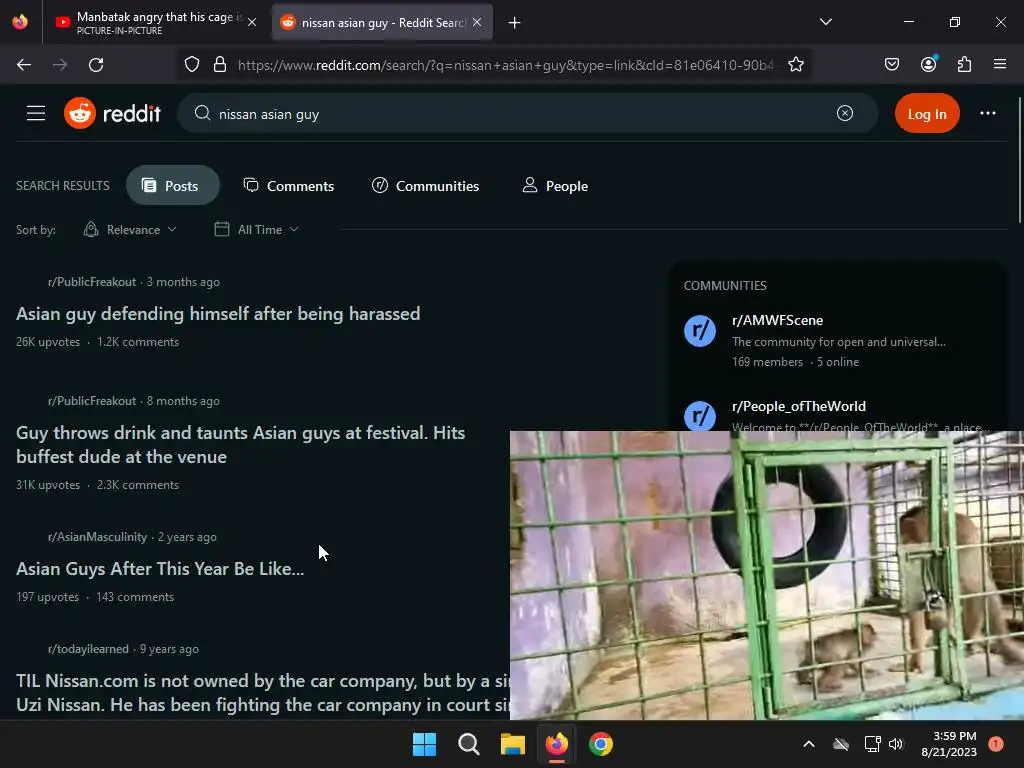This screenshot has width=1024, height=768.
Task: Click the Log In button
Action: pos(927,114)
